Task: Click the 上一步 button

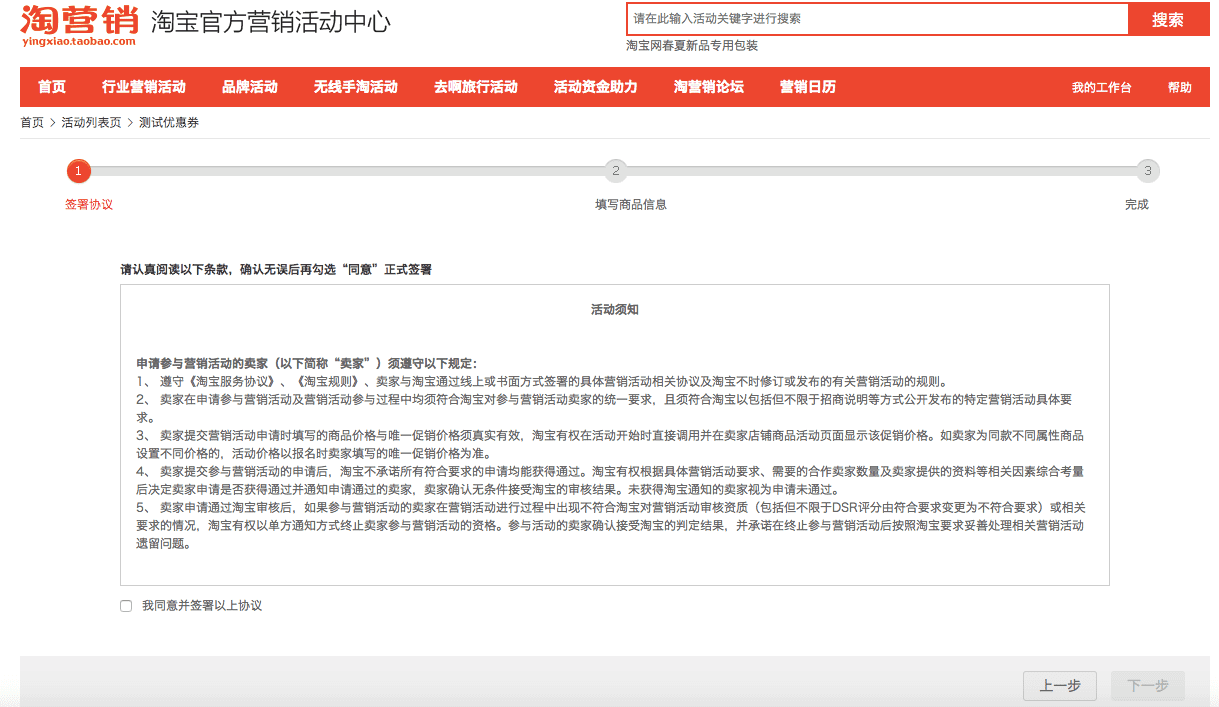Action: [x=1060, y=686]
